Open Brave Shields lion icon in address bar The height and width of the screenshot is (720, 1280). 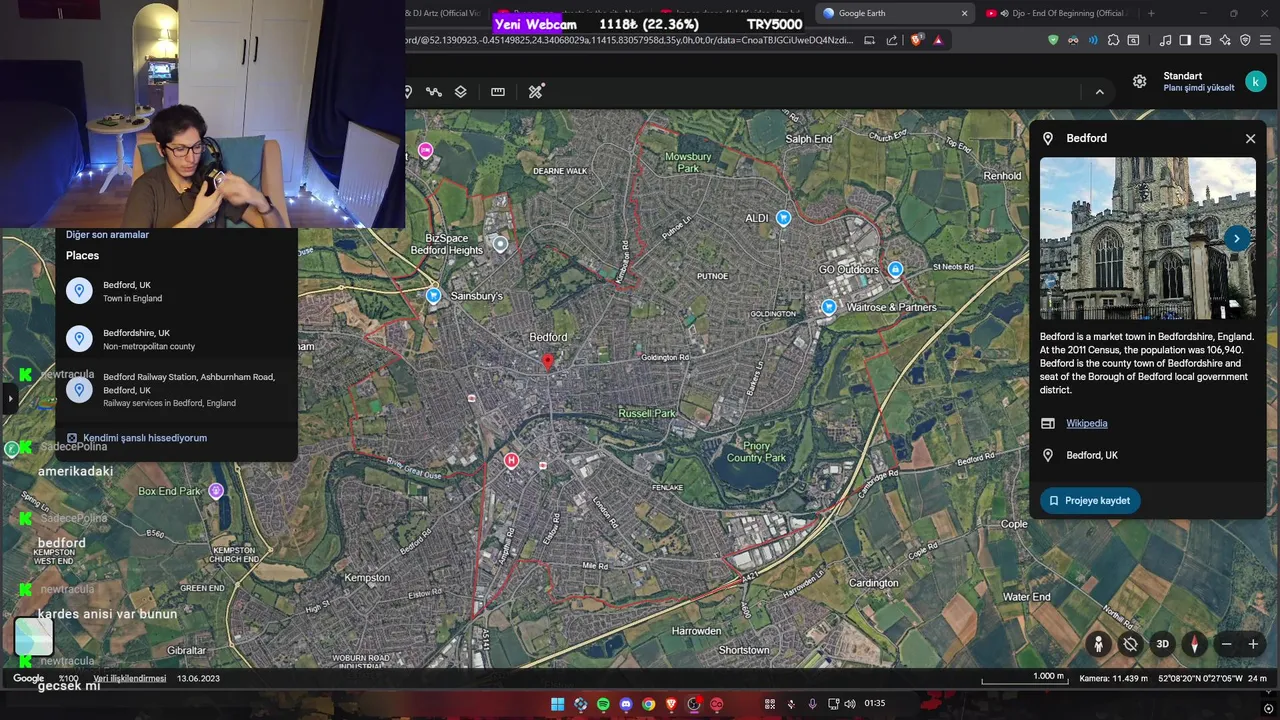click(x=916, y=40)
